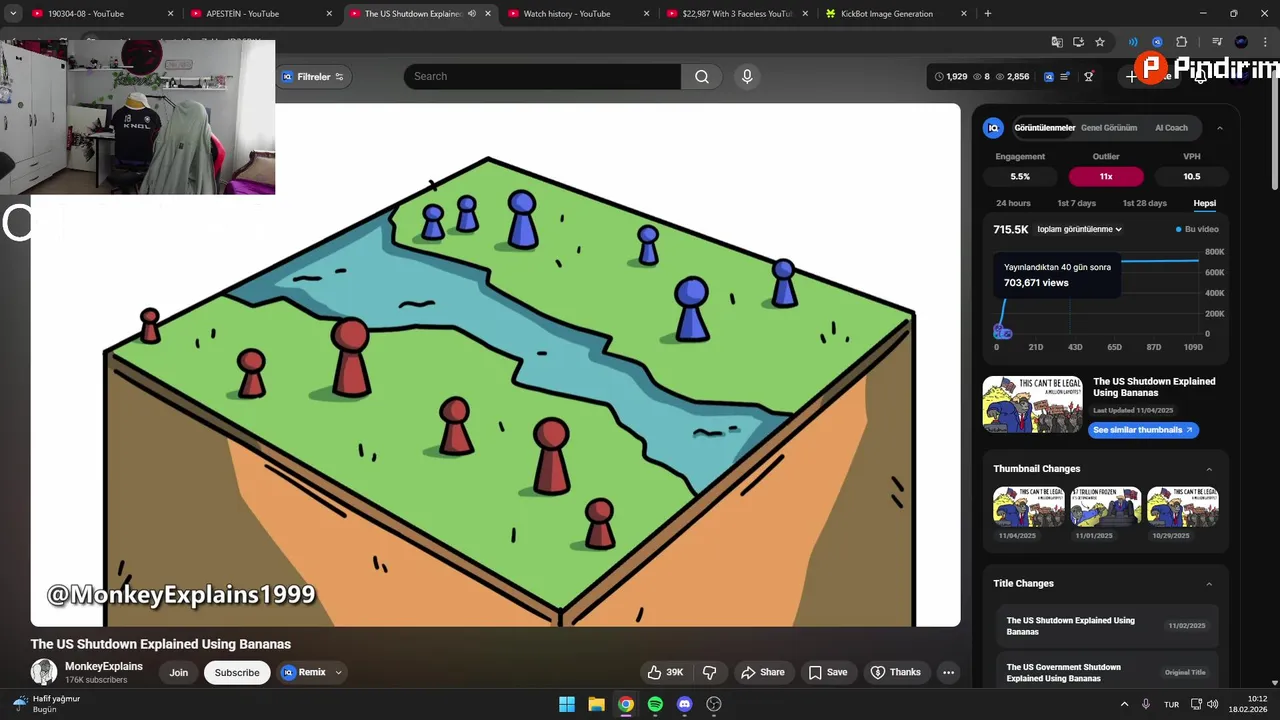Dislike the video with thumbs down
Screen dimensions: 1280x720
click(709, 672)
